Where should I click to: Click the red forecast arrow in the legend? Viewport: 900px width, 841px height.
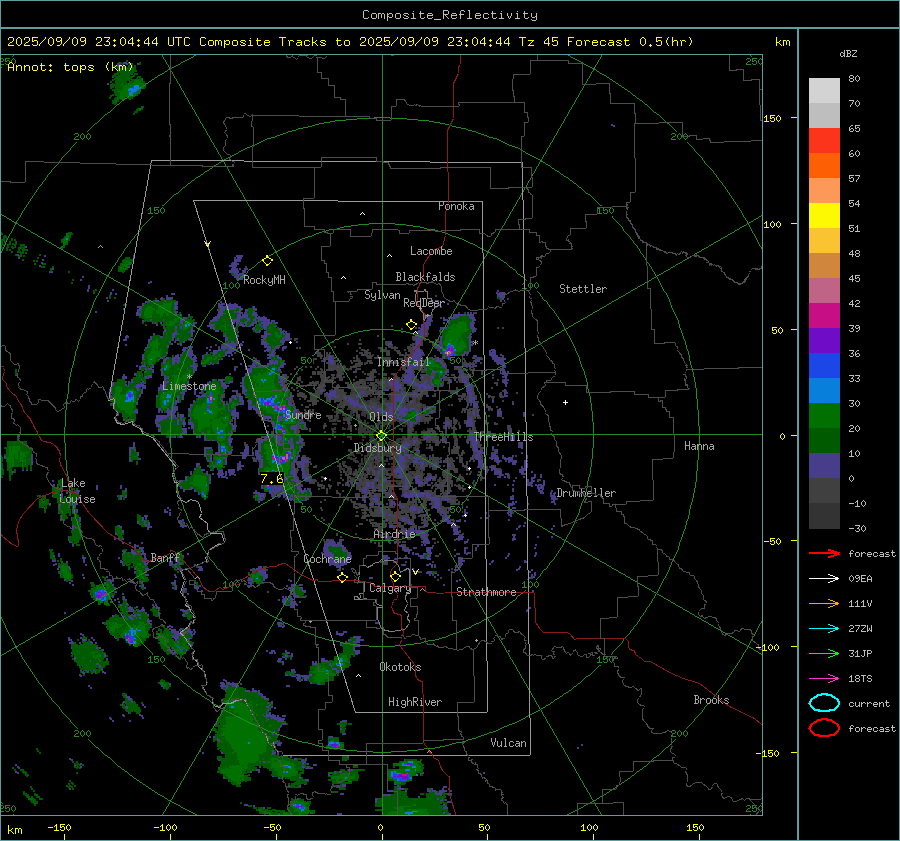[x=824, y=553]
